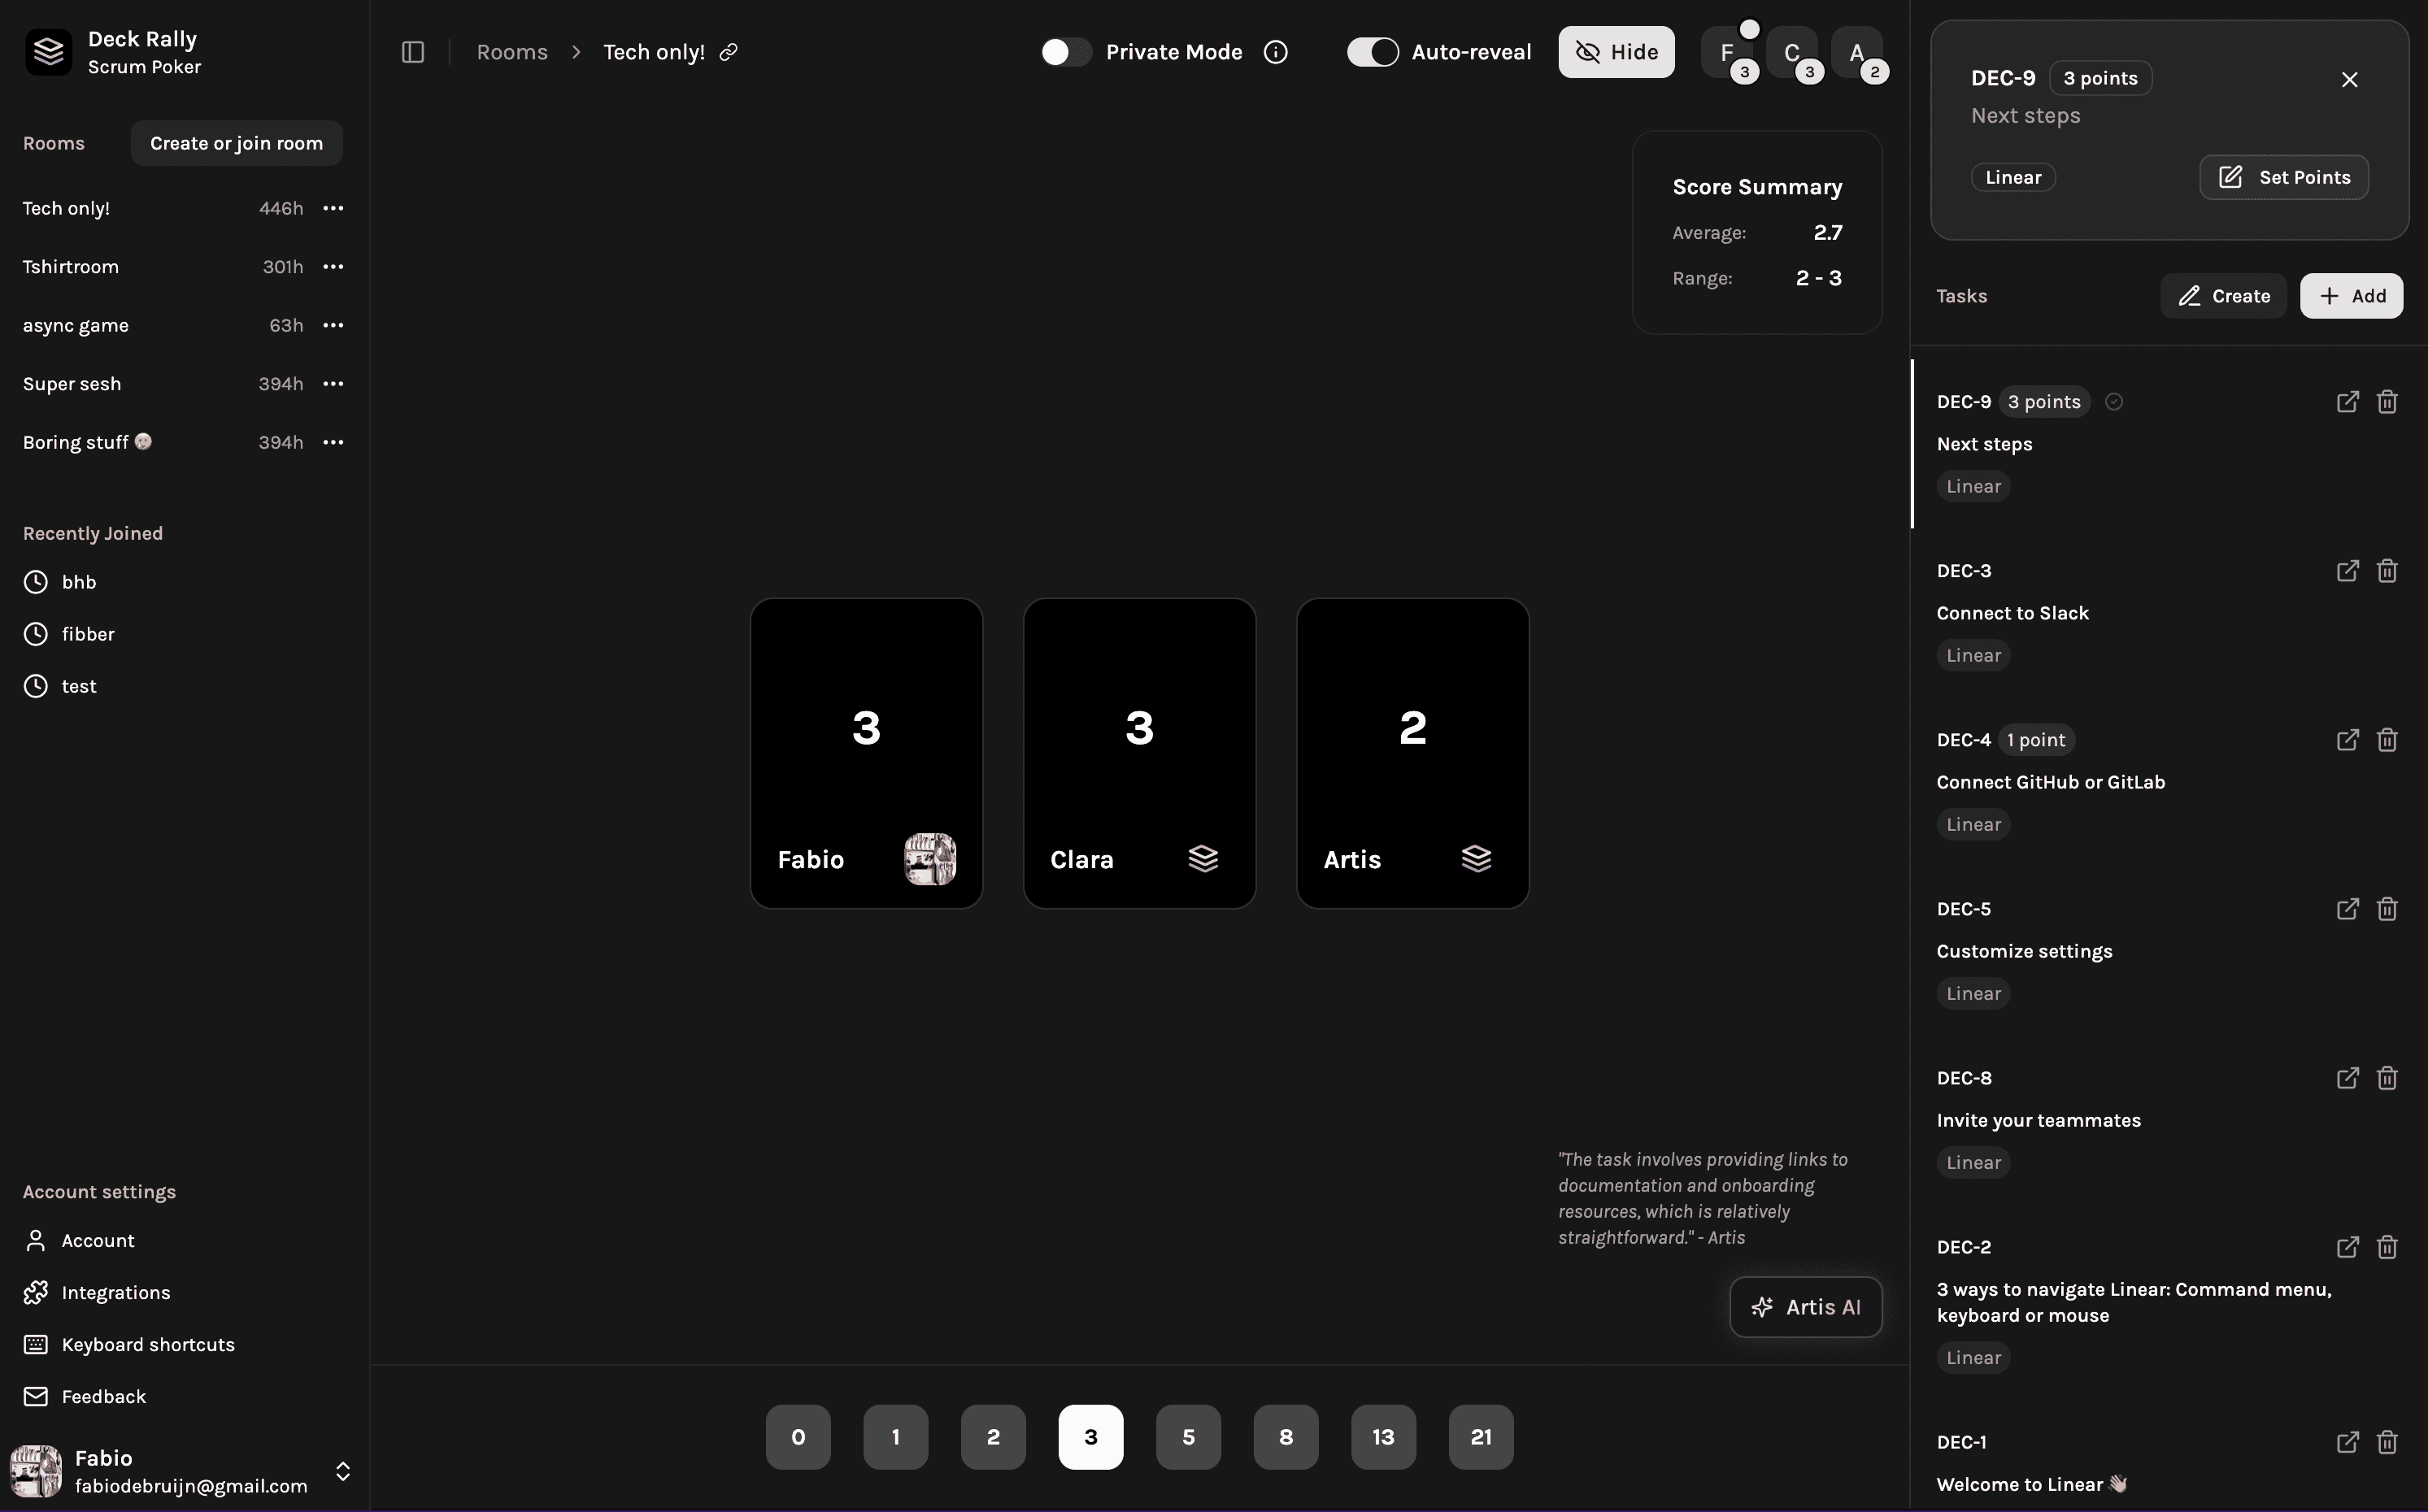Viewport: 2428px width, 1512px height.
Task: Click the DEC-9 completed check icon
Action: 2114,402
